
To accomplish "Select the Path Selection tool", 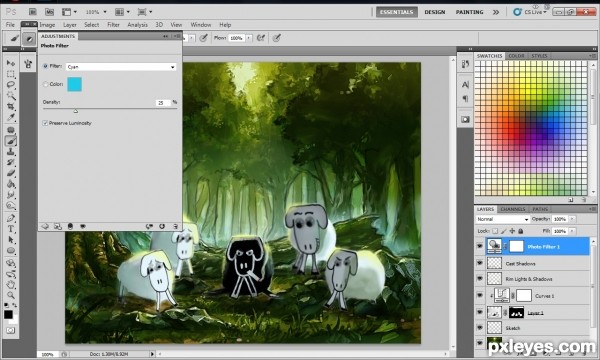I will 11,240.
